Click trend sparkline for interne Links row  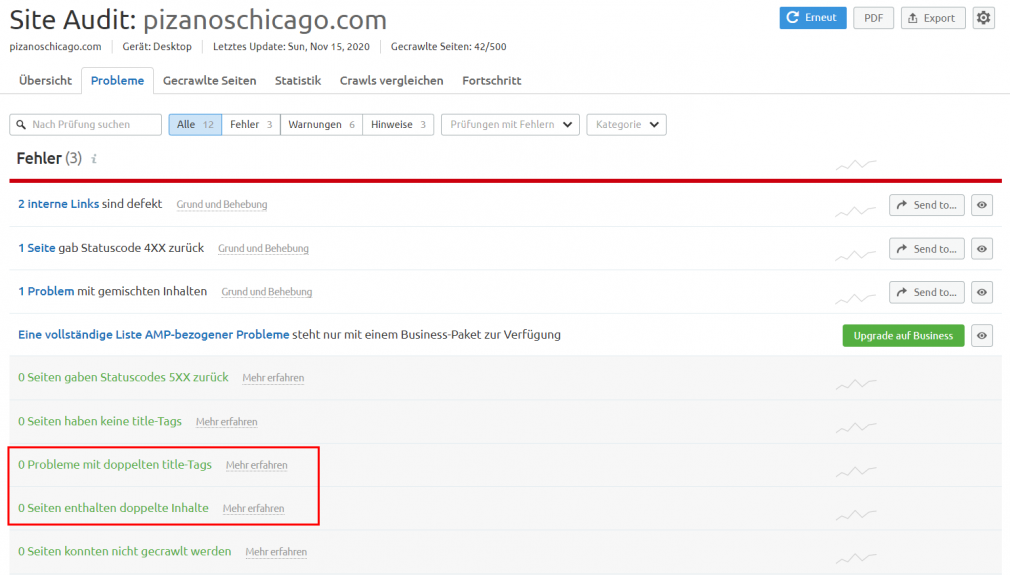(856, 211)
